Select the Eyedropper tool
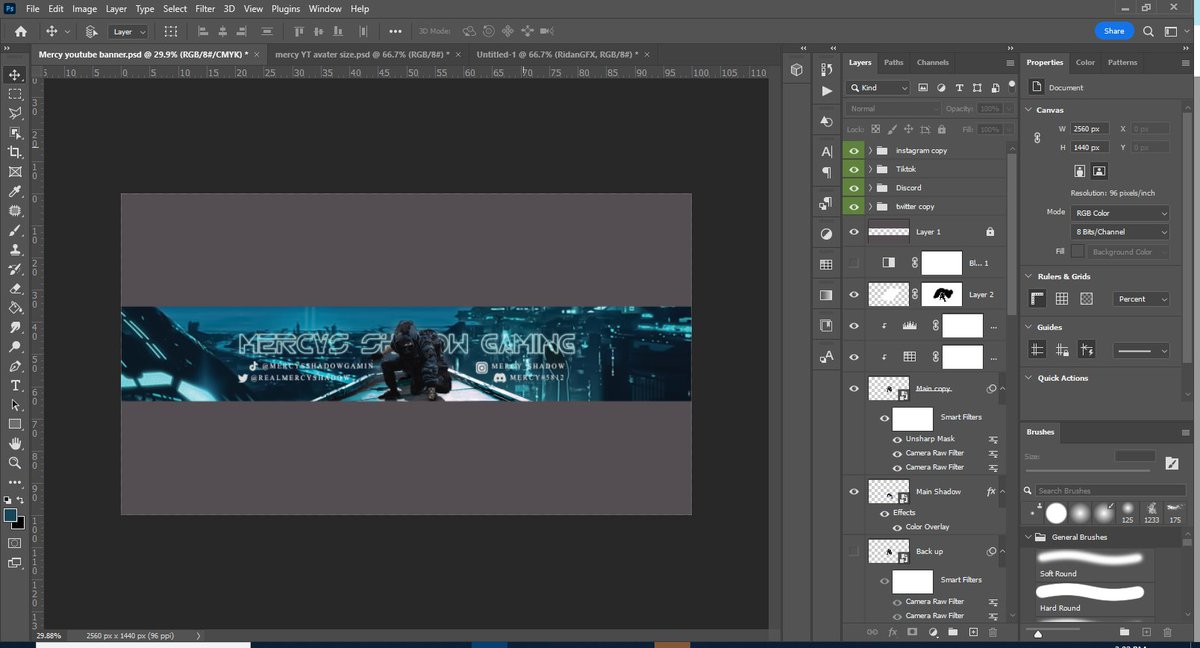Screen dimensions: 1200x648 (14, 190)
